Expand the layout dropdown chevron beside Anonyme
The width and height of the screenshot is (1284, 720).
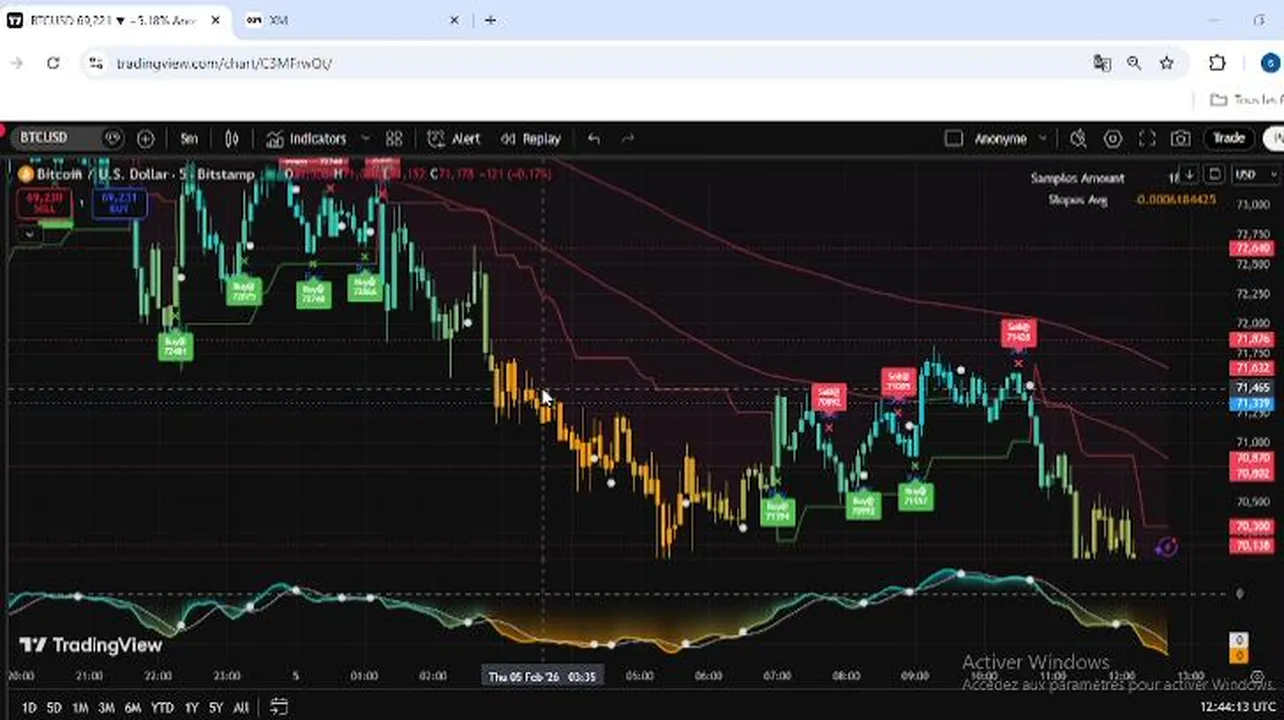point(1043,139)
